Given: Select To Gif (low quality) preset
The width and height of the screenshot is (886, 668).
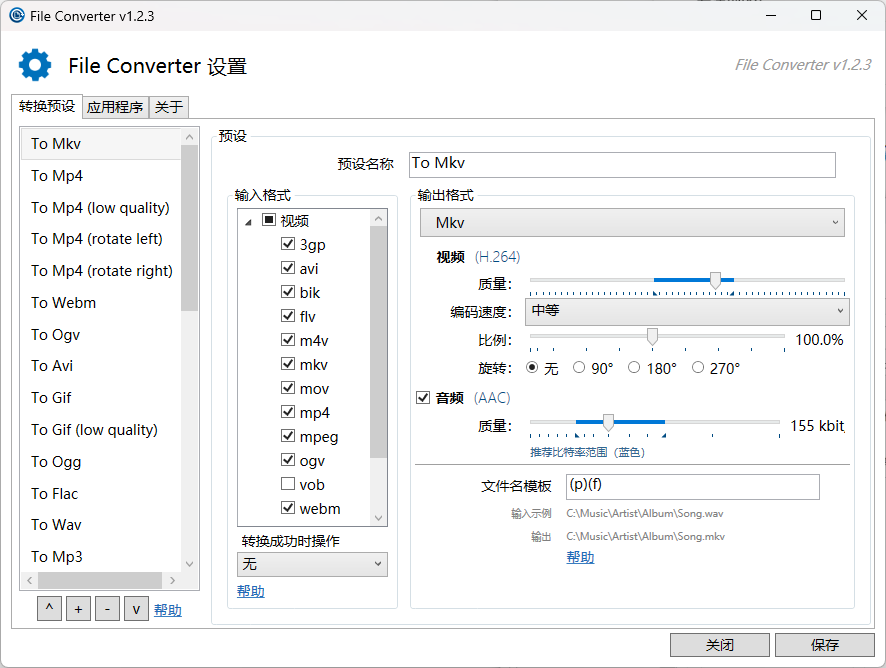Looking at the screenshot, I should click(x=101, y=430).
